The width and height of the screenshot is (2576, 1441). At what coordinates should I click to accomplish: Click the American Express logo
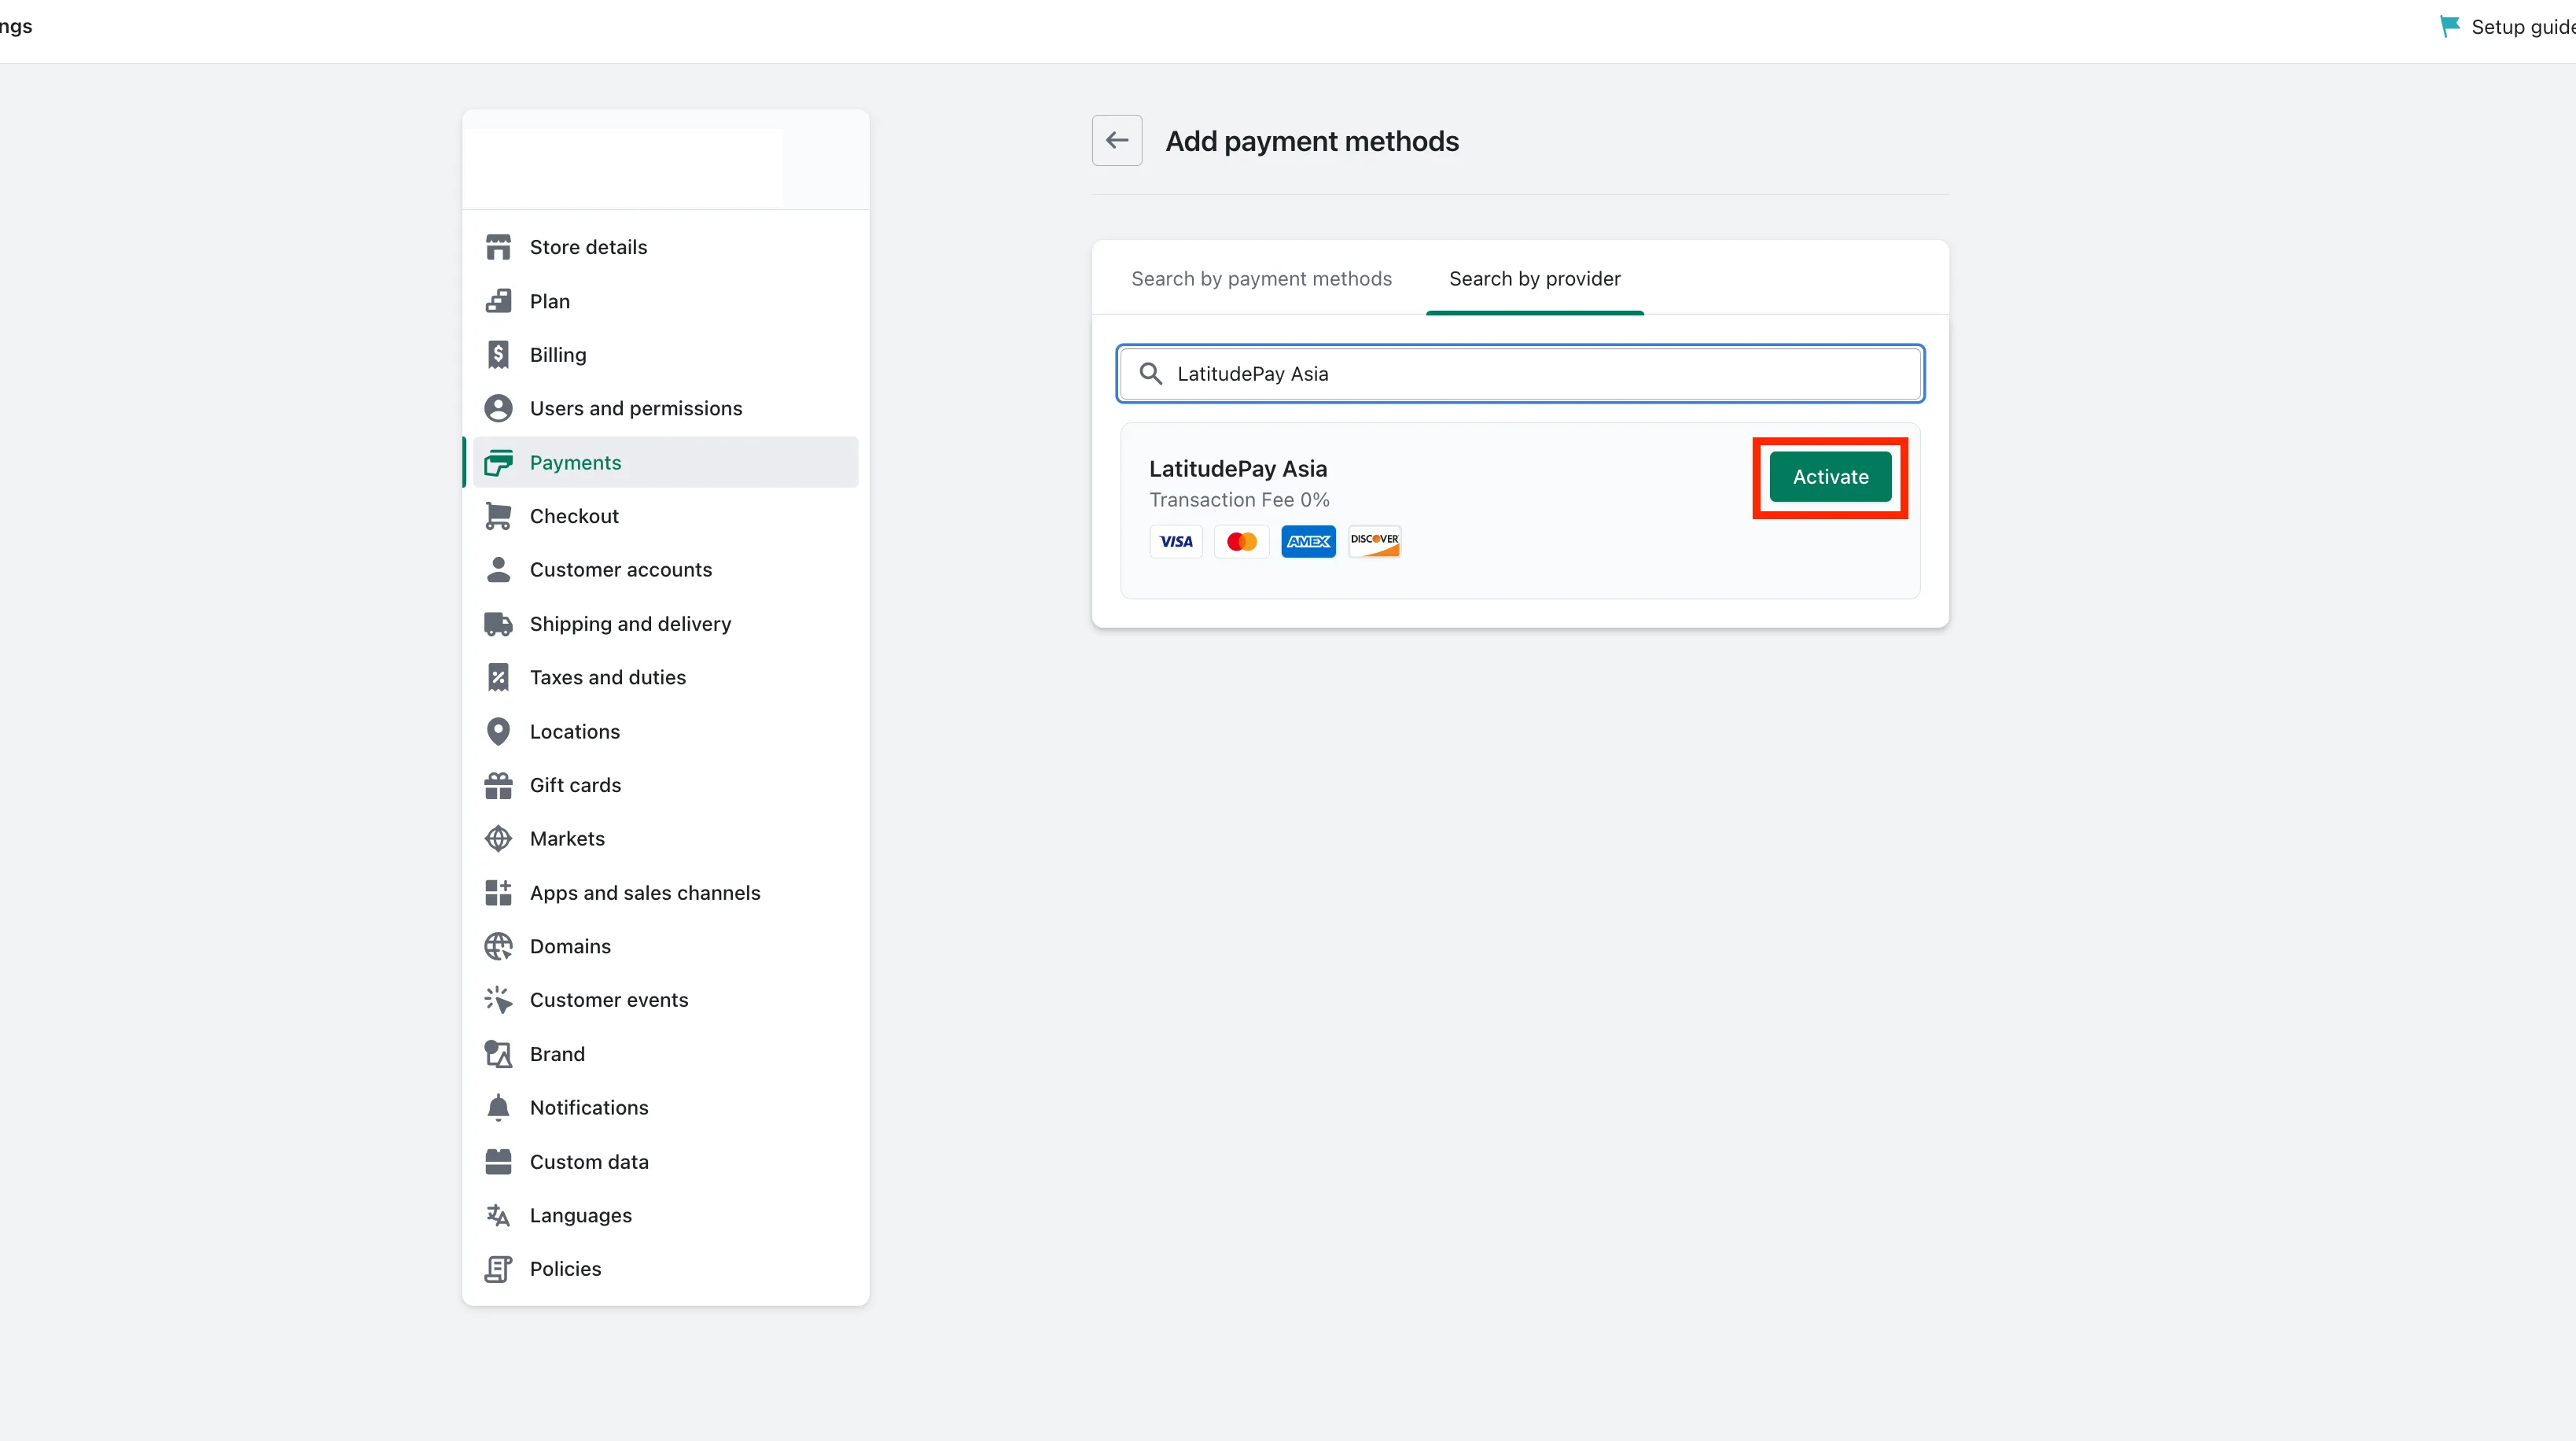[x=1308, y=542]
